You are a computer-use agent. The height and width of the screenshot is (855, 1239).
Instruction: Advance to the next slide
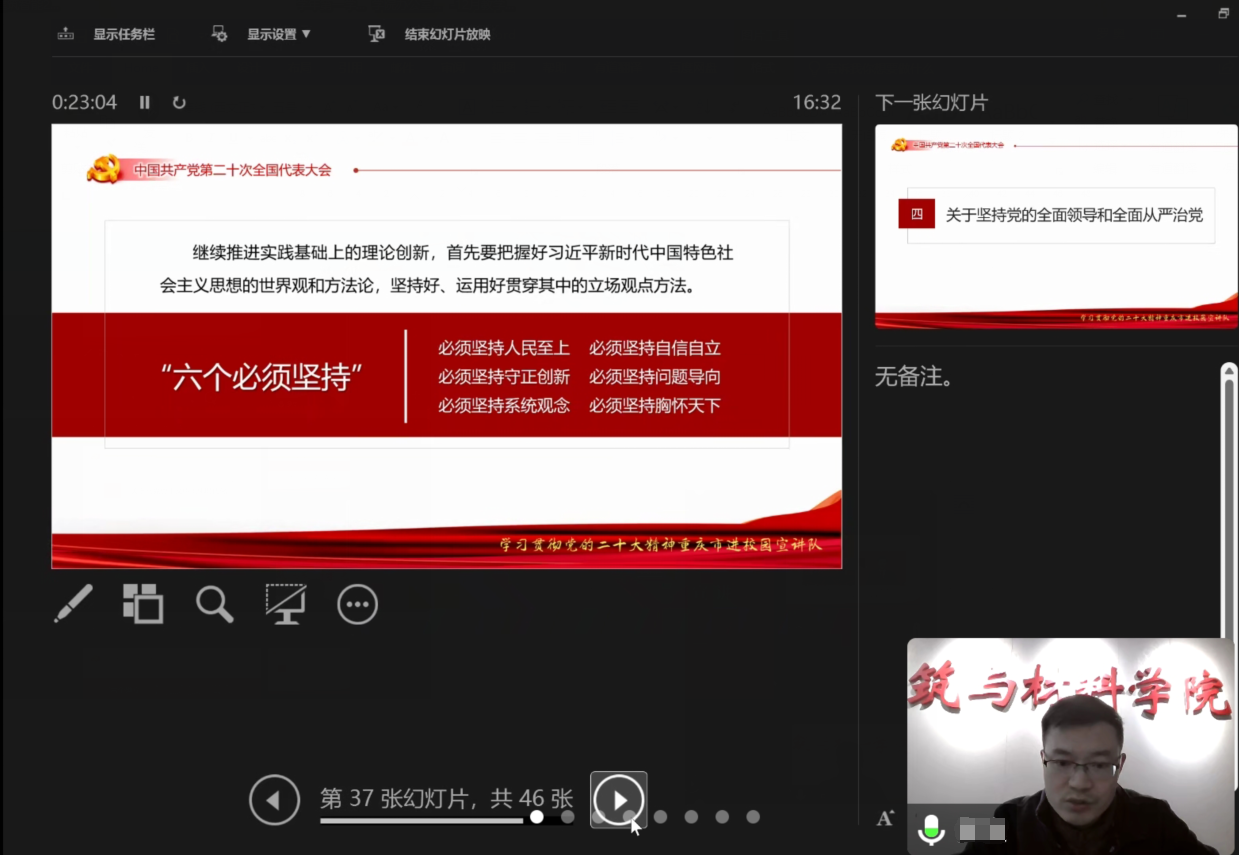tap(619, 800)
